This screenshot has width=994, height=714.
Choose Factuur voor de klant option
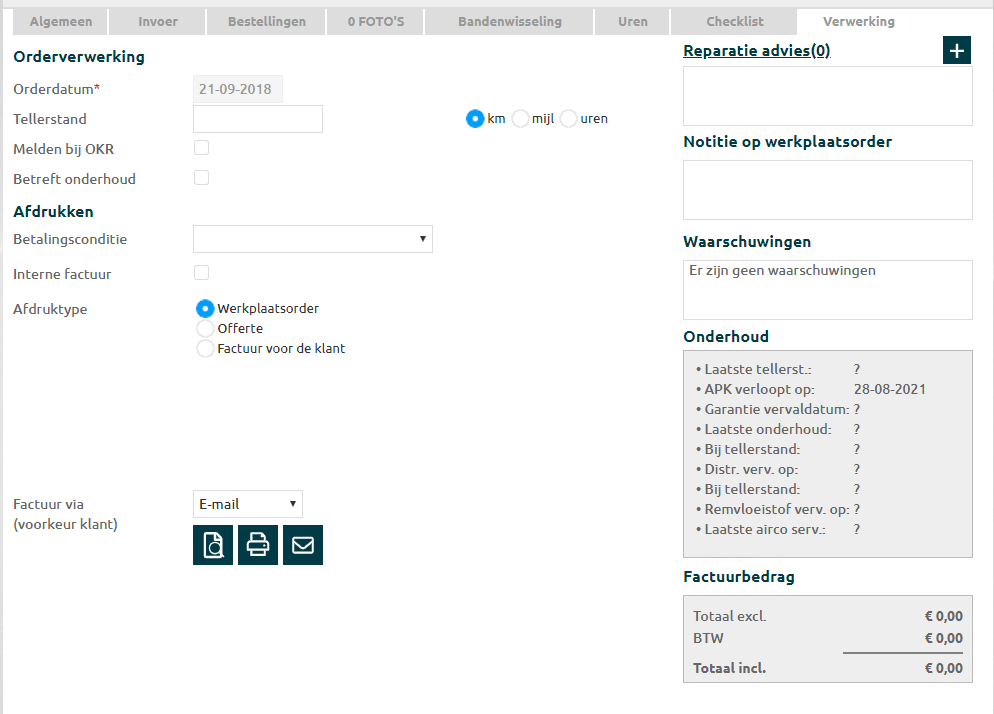pyautogui.click(x=206, y=348)
